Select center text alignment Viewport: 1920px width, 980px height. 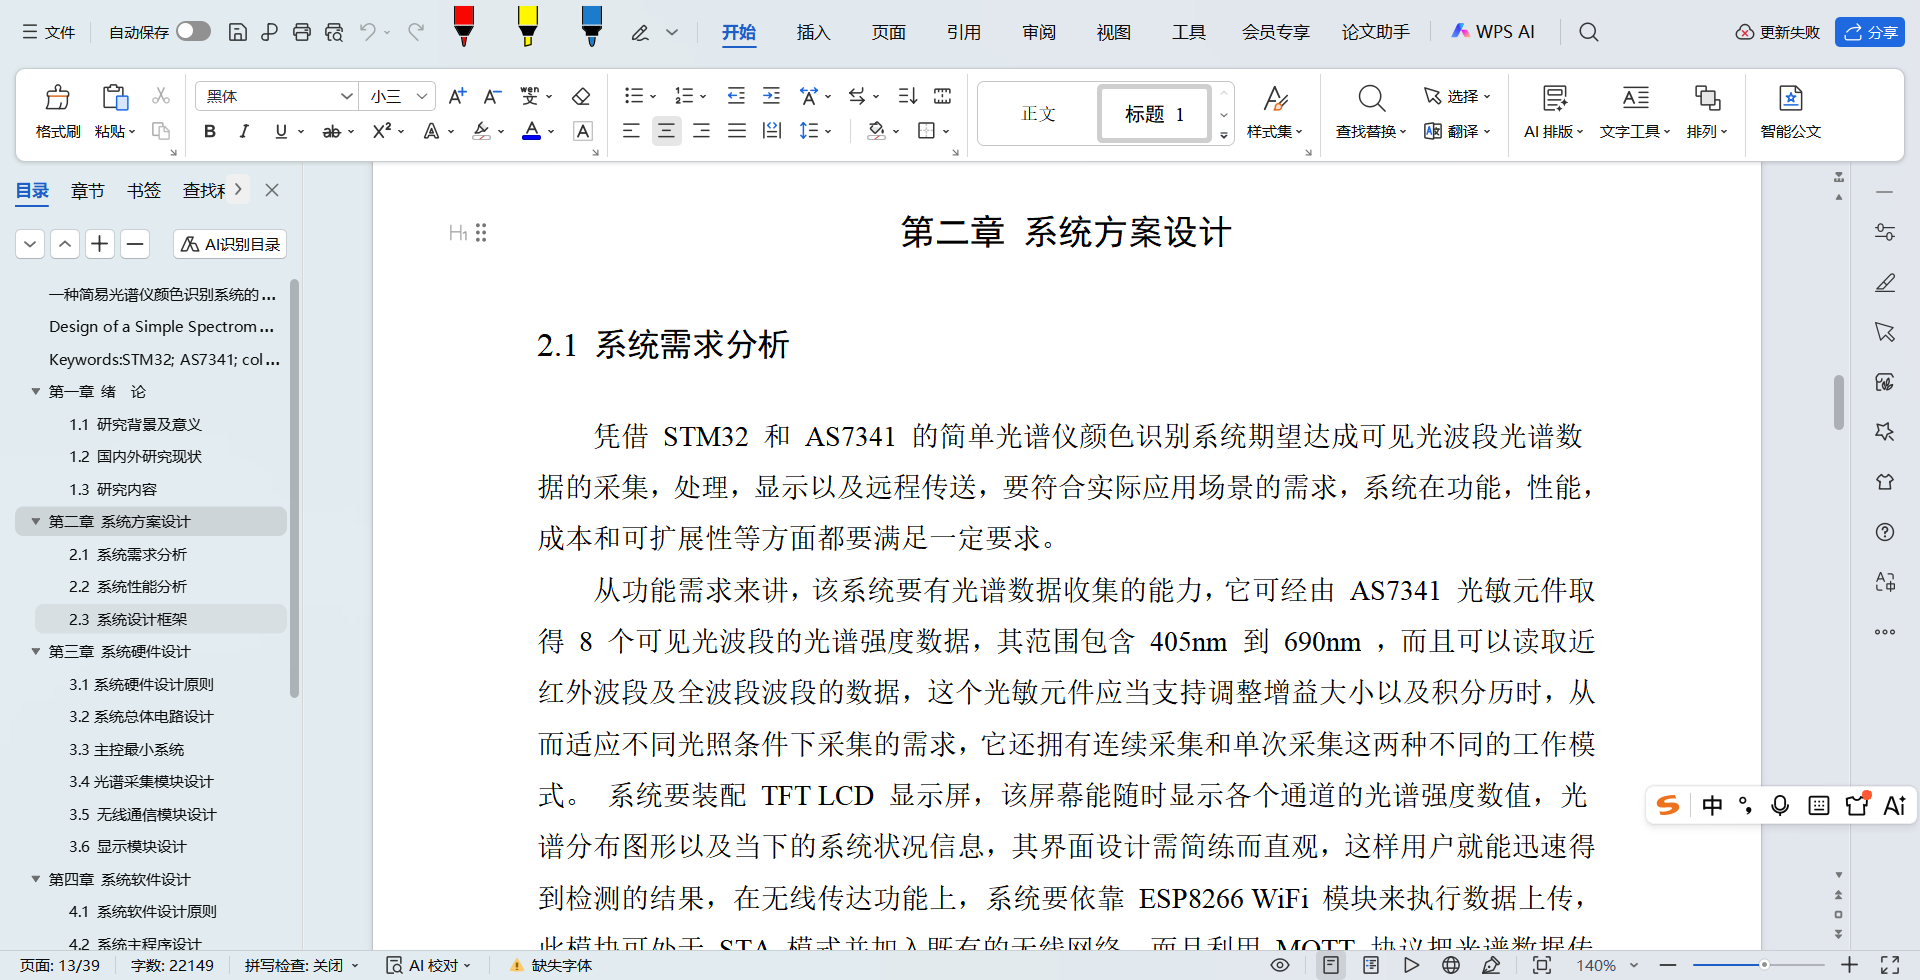click(666, 131)
